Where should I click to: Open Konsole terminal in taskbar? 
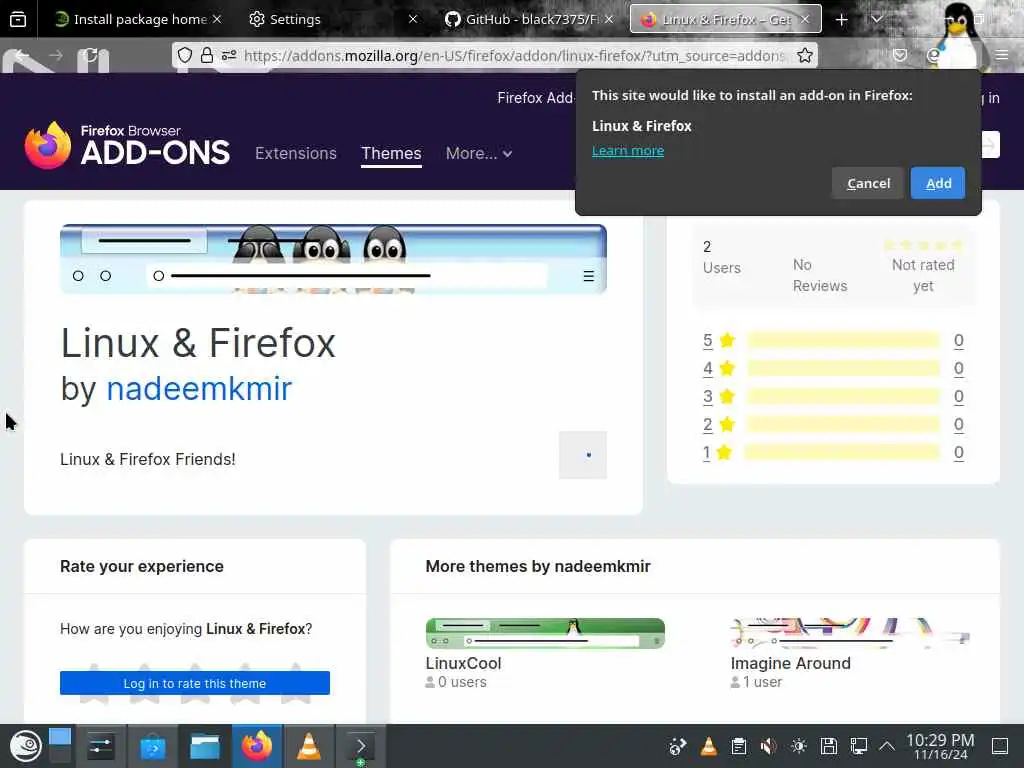pyautogui.click(x=361, y=746)
